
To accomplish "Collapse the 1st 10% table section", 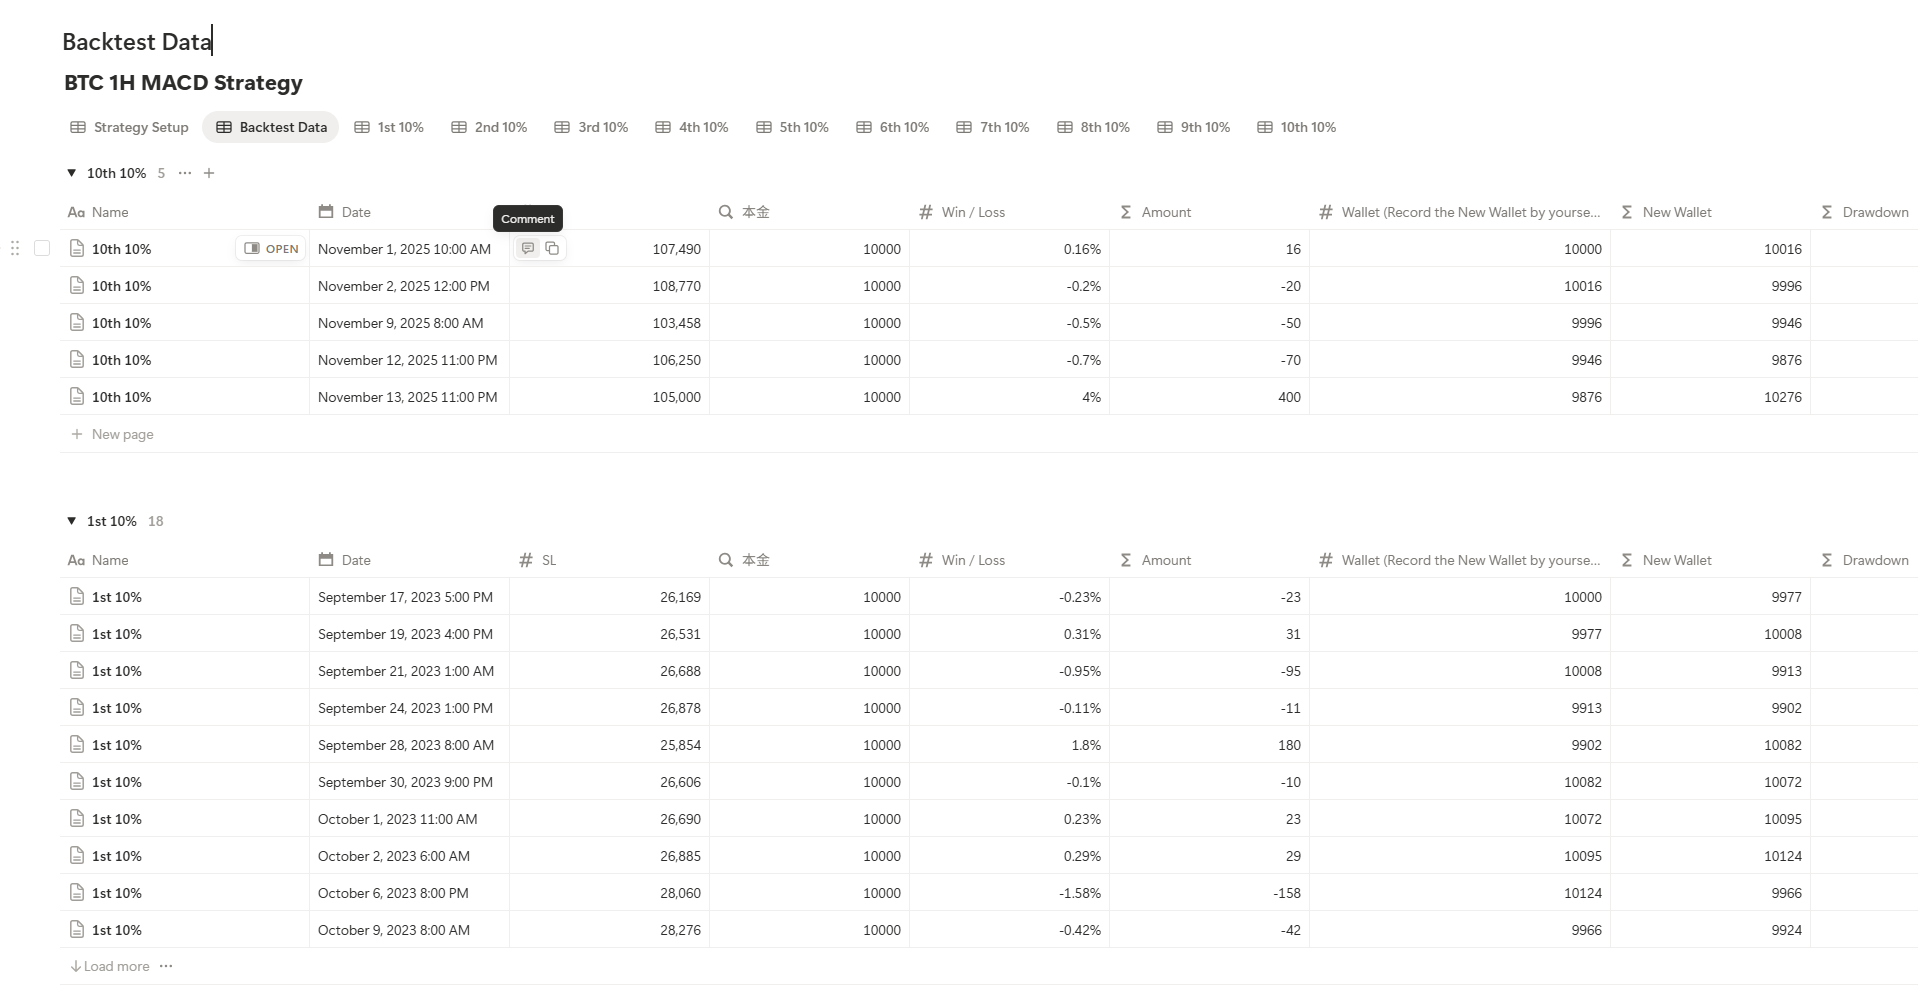I will click(x=71, y=520).
